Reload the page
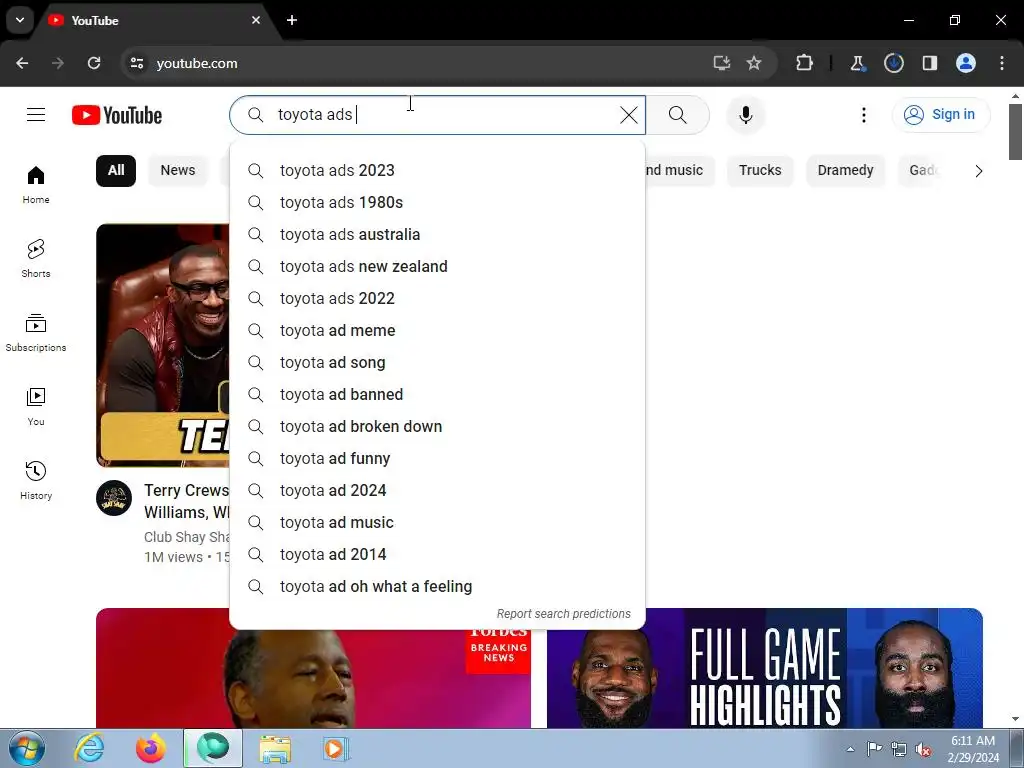 pos(94,63)
